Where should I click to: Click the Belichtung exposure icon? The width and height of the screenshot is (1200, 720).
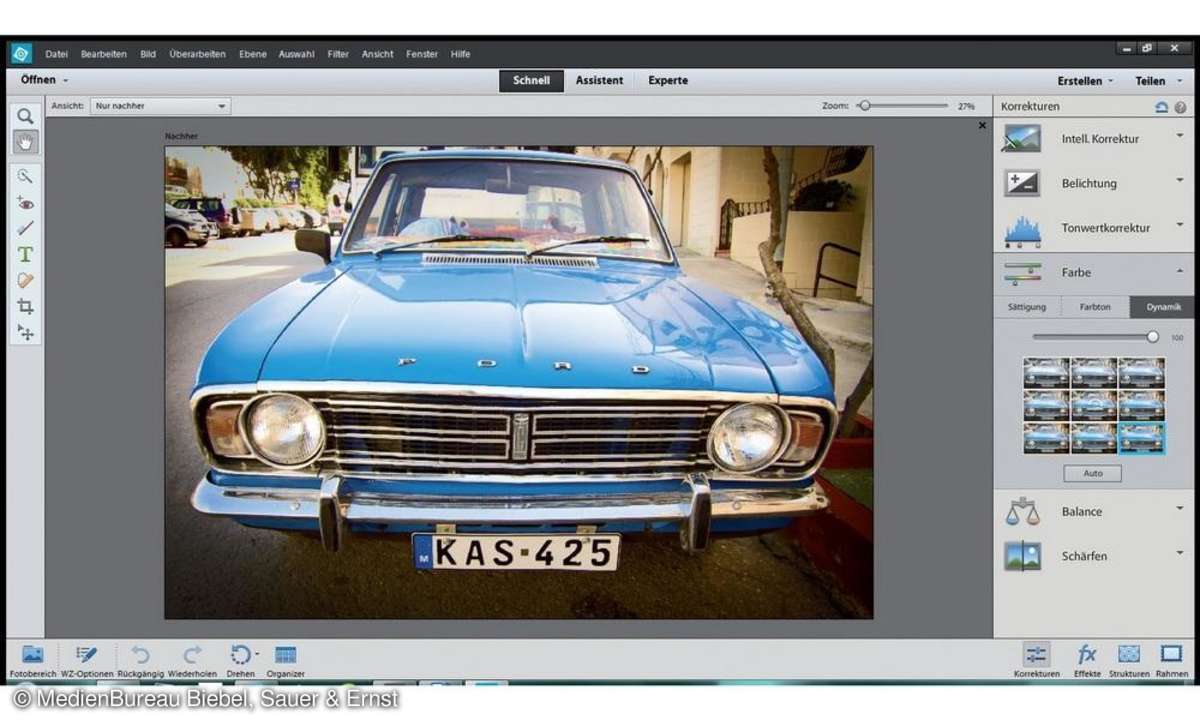click(x=1022, y=183)
